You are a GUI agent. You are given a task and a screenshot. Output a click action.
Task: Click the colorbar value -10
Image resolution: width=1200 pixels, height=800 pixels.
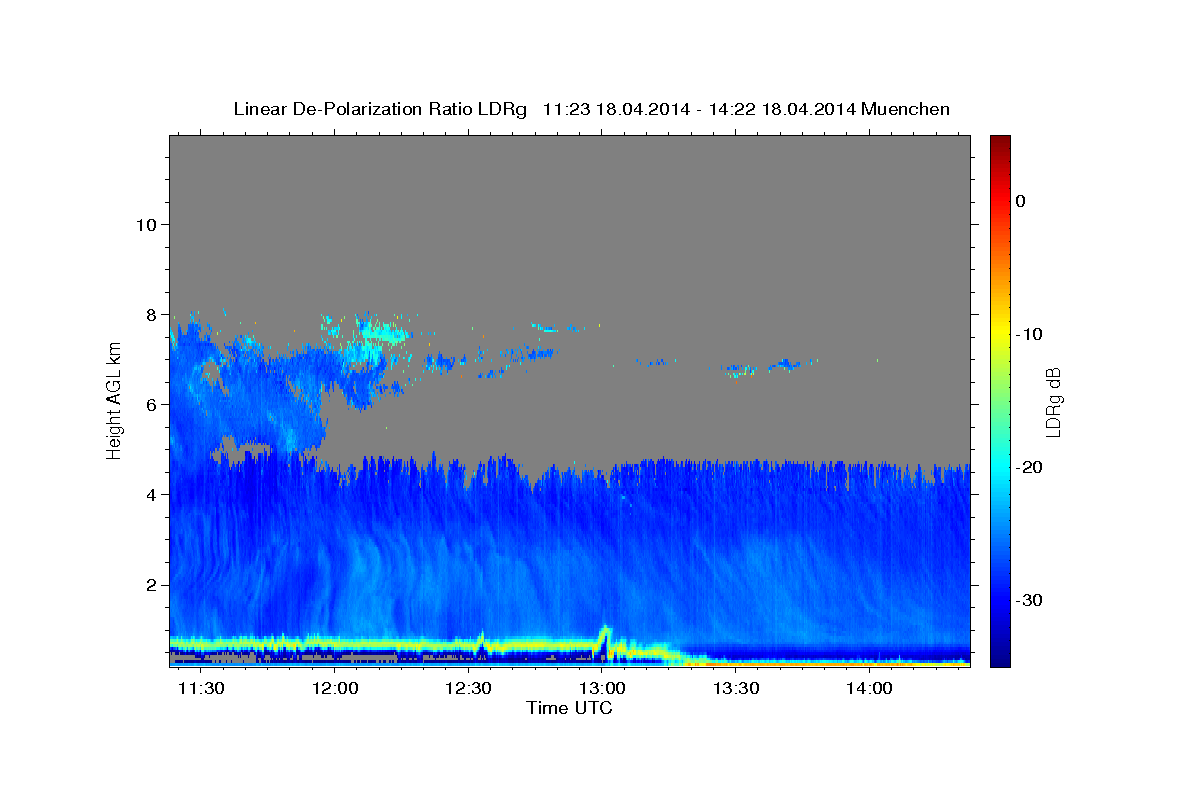click(1029, 334)
